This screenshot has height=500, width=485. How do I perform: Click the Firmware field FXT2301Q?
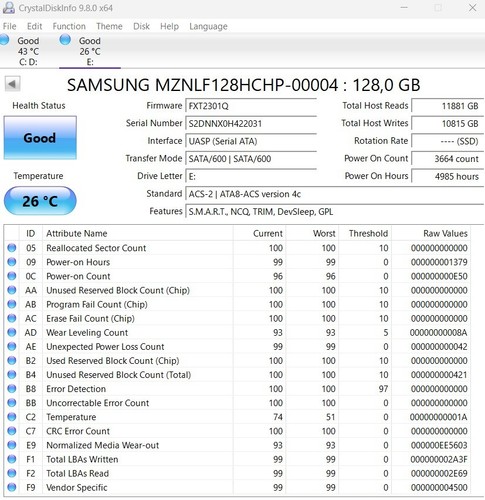[251, 106]
